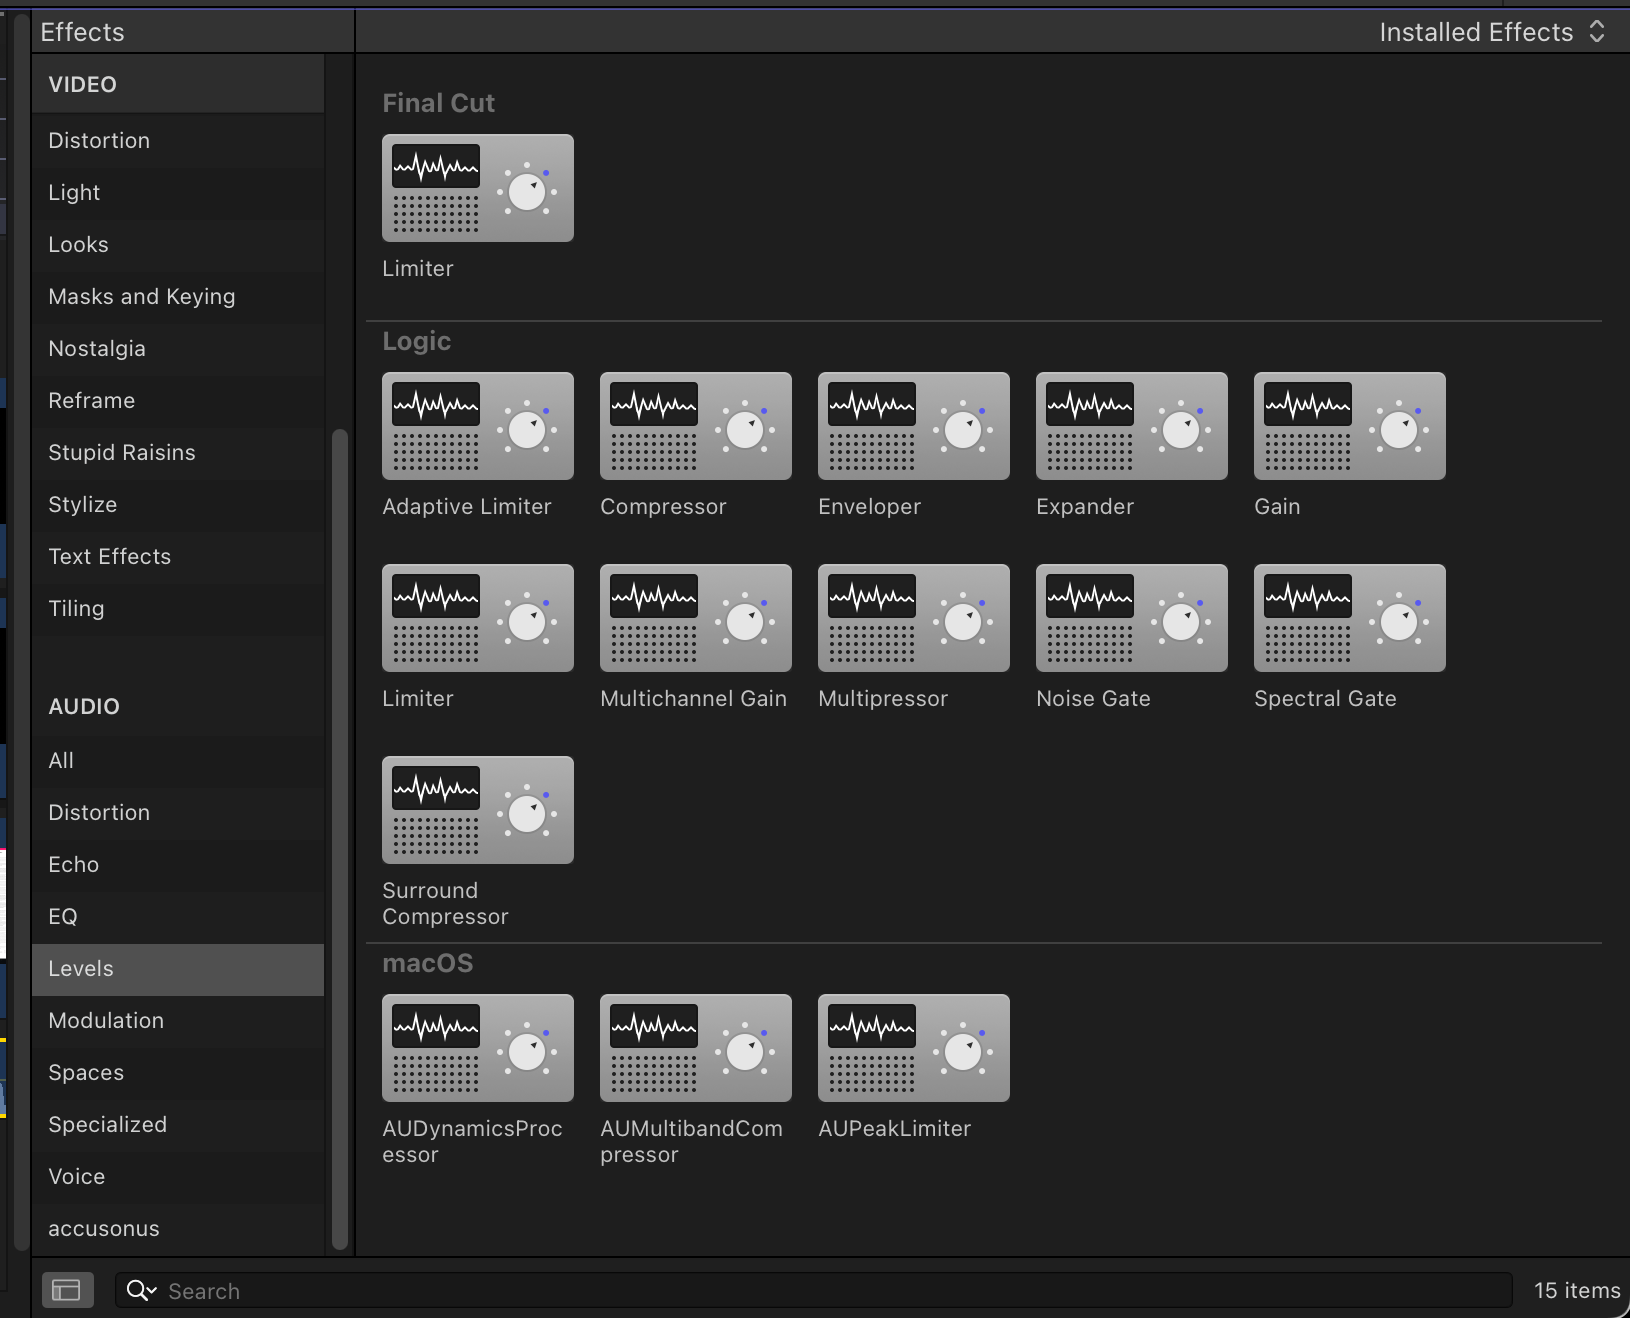Select the Adaptive Limiter effect icon
This screenshot has width=1630, height=1318.
click(x=478, y=426)
